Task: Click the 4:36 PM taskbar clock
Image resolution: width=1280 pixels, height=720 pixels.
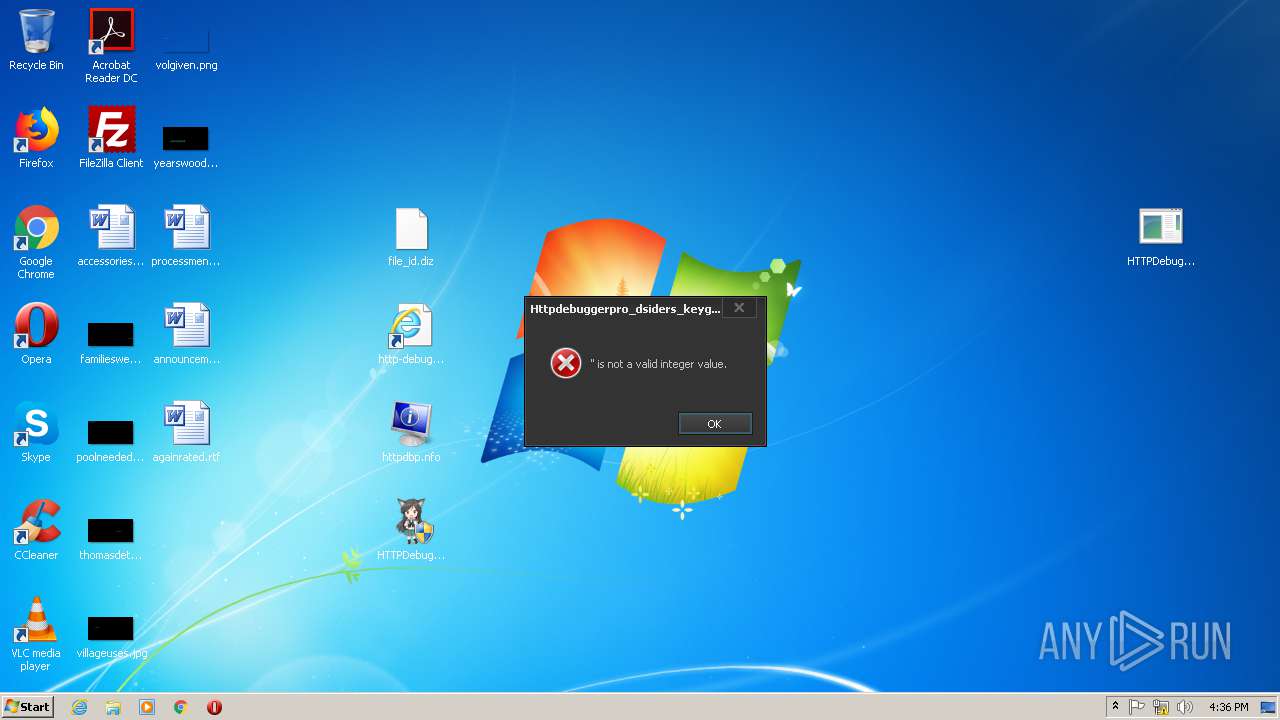Action: [1228, 707]
